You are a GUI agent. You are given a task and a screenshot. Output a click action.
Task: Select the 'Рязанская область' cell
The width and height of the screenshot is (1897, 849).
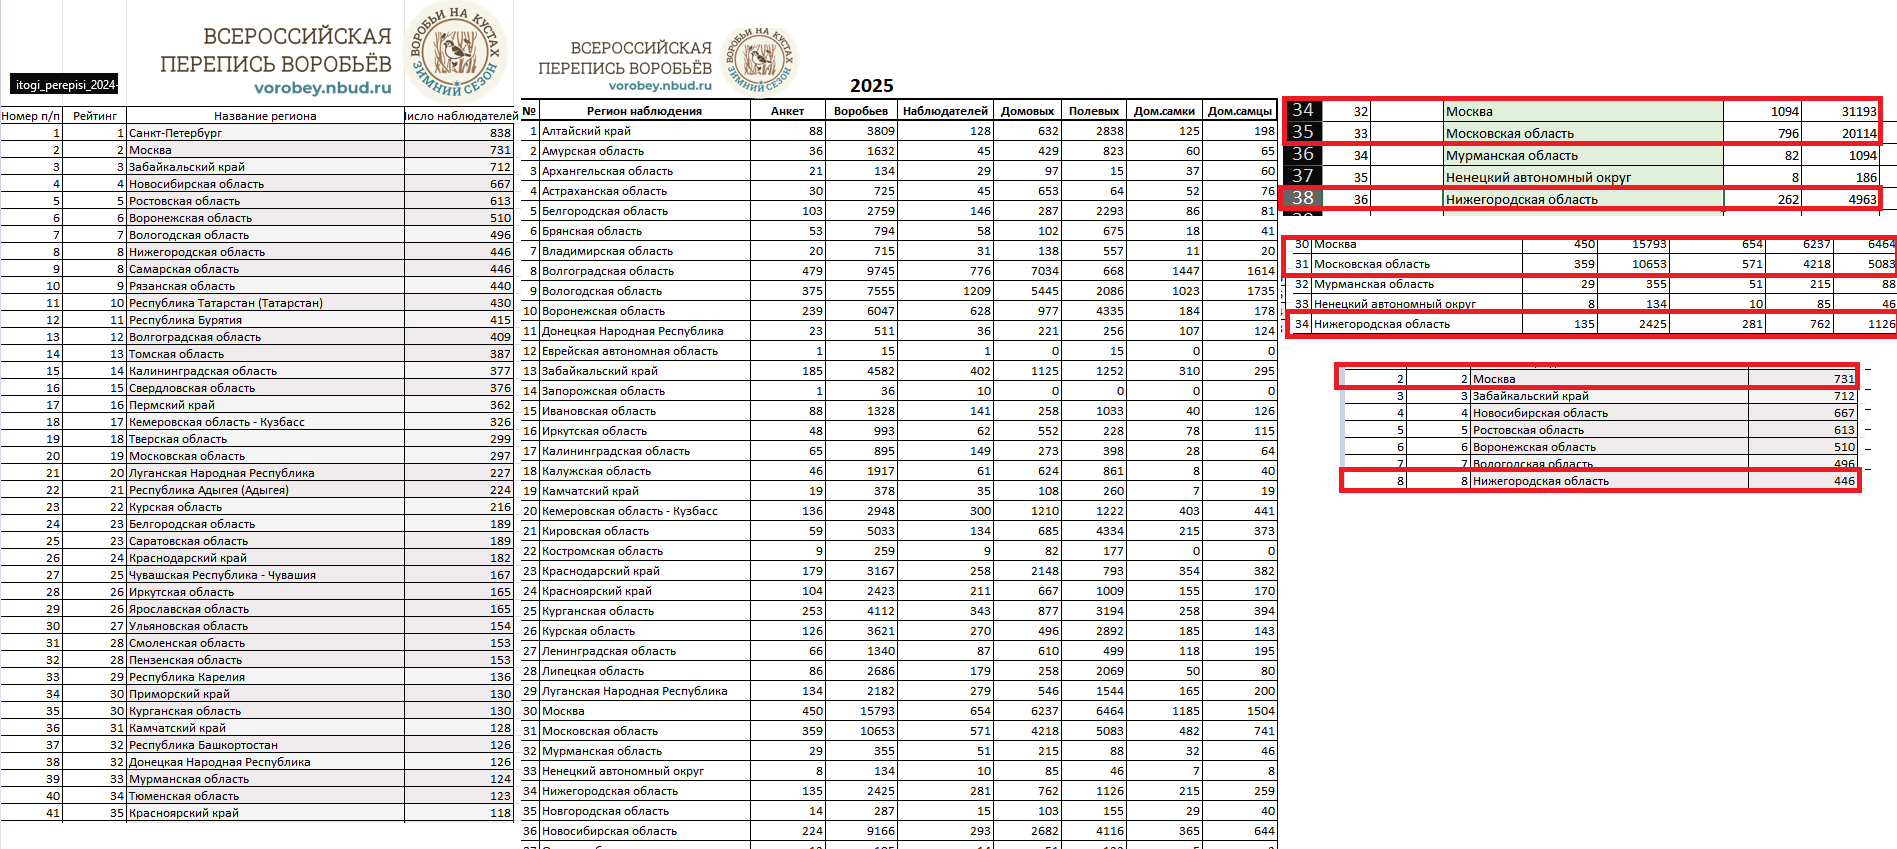tap(265, 286)
